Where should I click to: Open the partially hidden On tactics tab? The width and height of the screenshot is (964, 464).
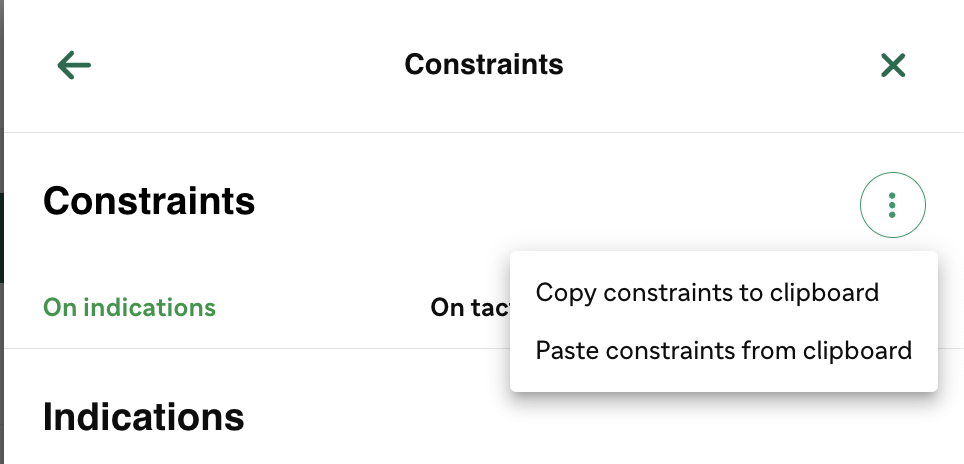[470, 307]
